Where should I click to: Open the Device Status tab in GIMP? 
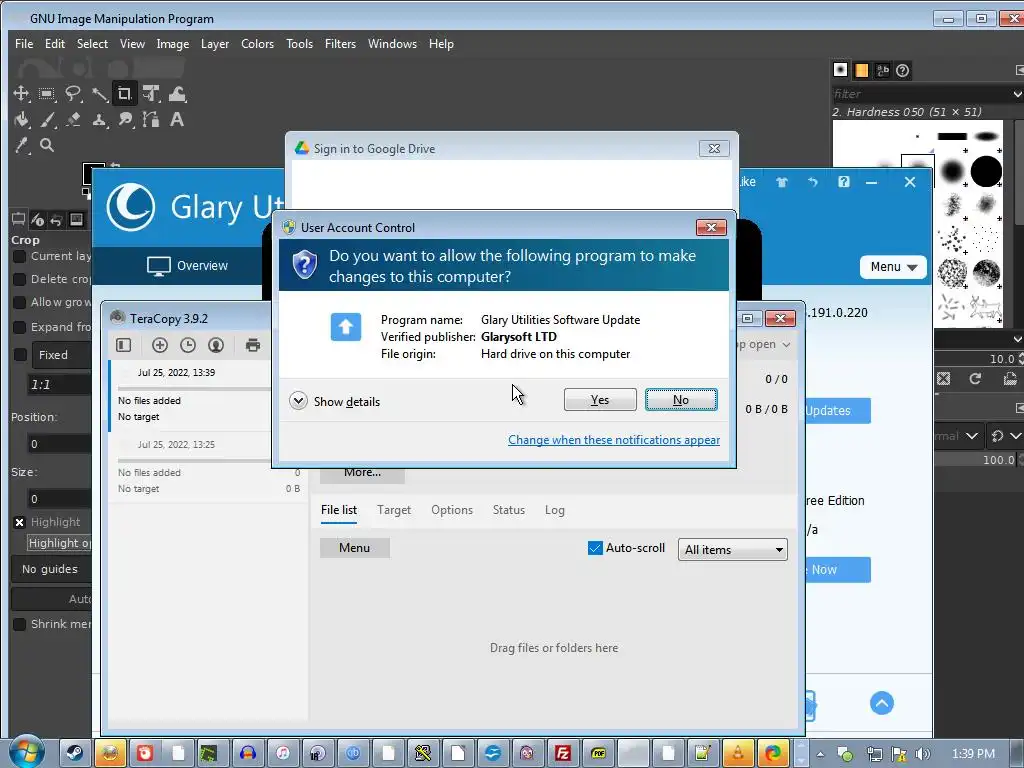pos(37,219)
